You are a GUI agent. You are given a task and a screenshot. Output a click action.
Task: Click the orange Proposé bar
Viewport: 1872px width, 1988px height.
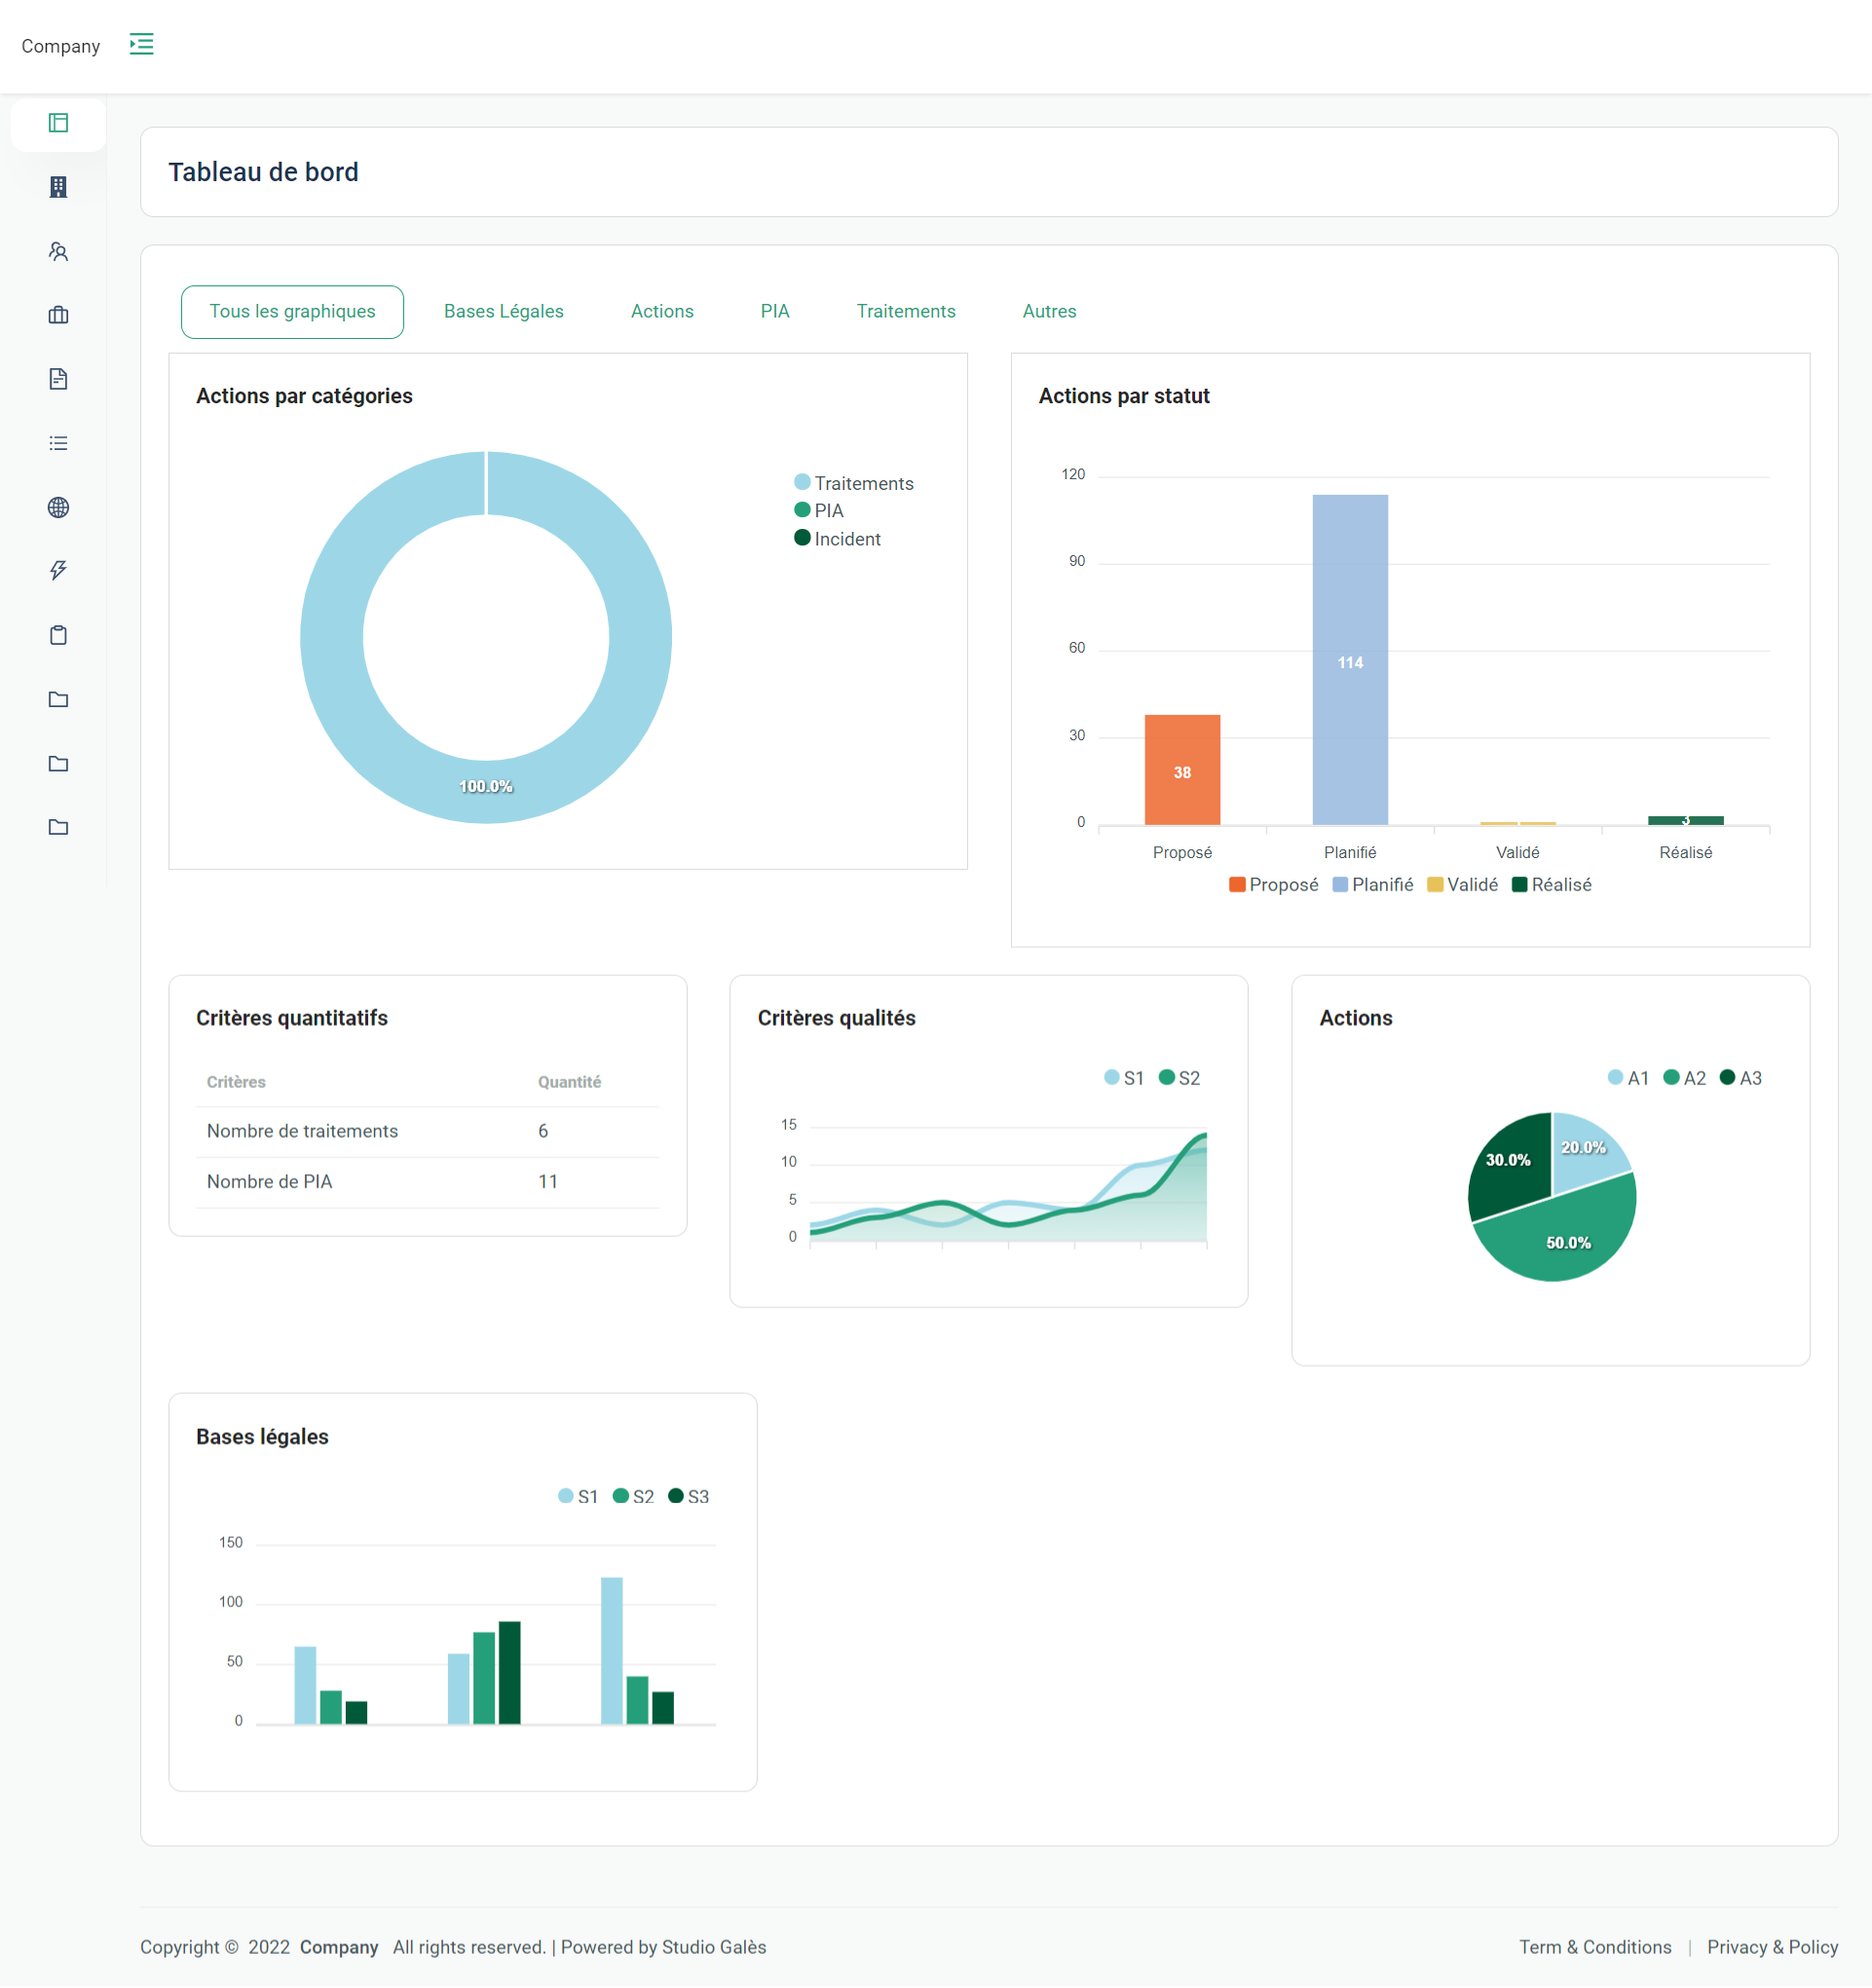(1181, 770)
